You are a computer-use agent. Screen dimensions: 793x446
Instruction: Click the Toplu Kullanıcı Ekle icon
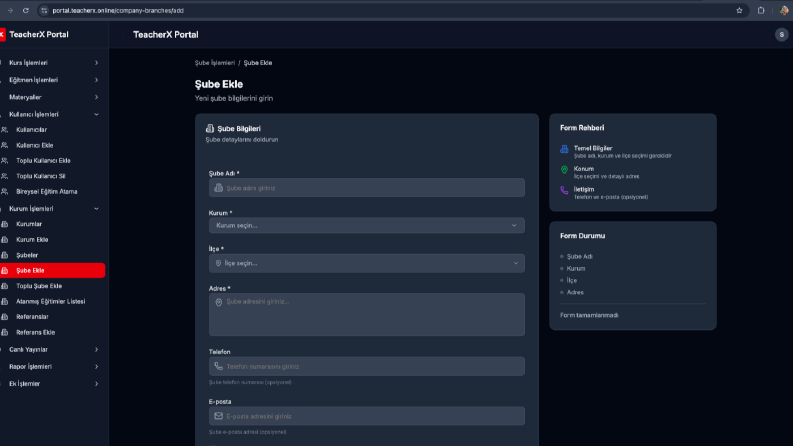click(5, 161)
